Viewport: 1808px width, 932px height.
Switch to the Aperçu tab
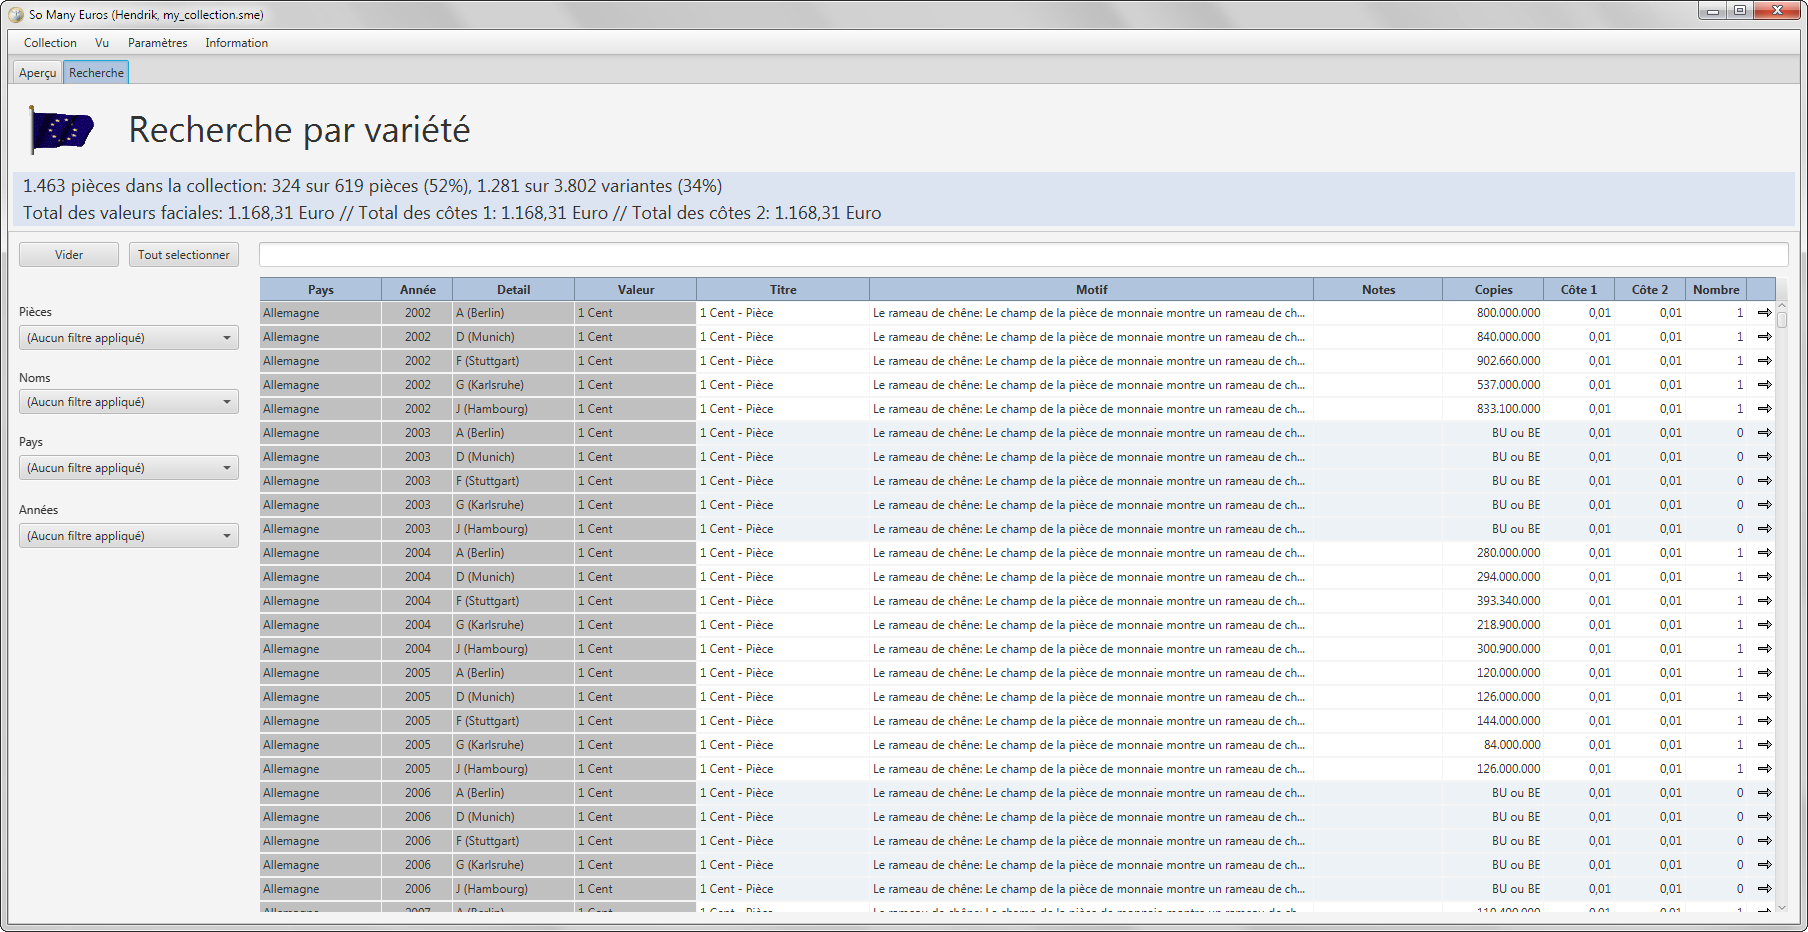click(x=38, y=73)
